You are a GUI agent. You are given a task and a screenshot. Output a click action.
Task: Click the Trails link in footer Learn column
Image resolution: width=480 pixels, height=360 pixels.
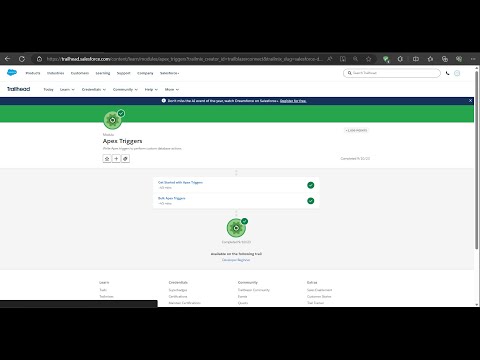[103, 290]
